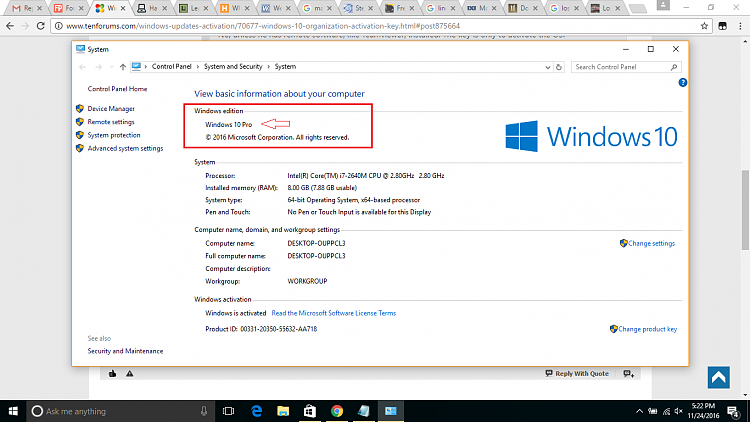Close the active Windows forum tab
Viewport: 750px width, 422px height.
(x=123, y=8)
